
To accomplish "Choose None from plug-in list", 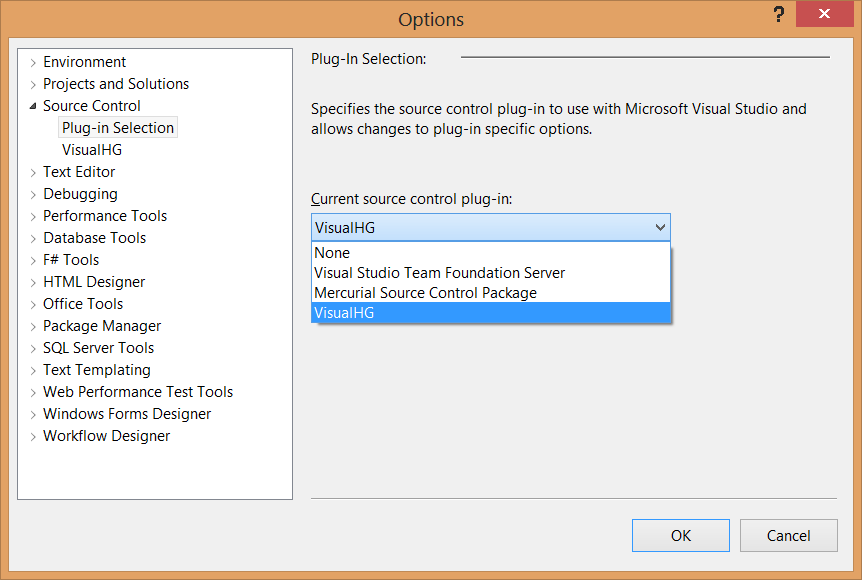I will [332, 253].
